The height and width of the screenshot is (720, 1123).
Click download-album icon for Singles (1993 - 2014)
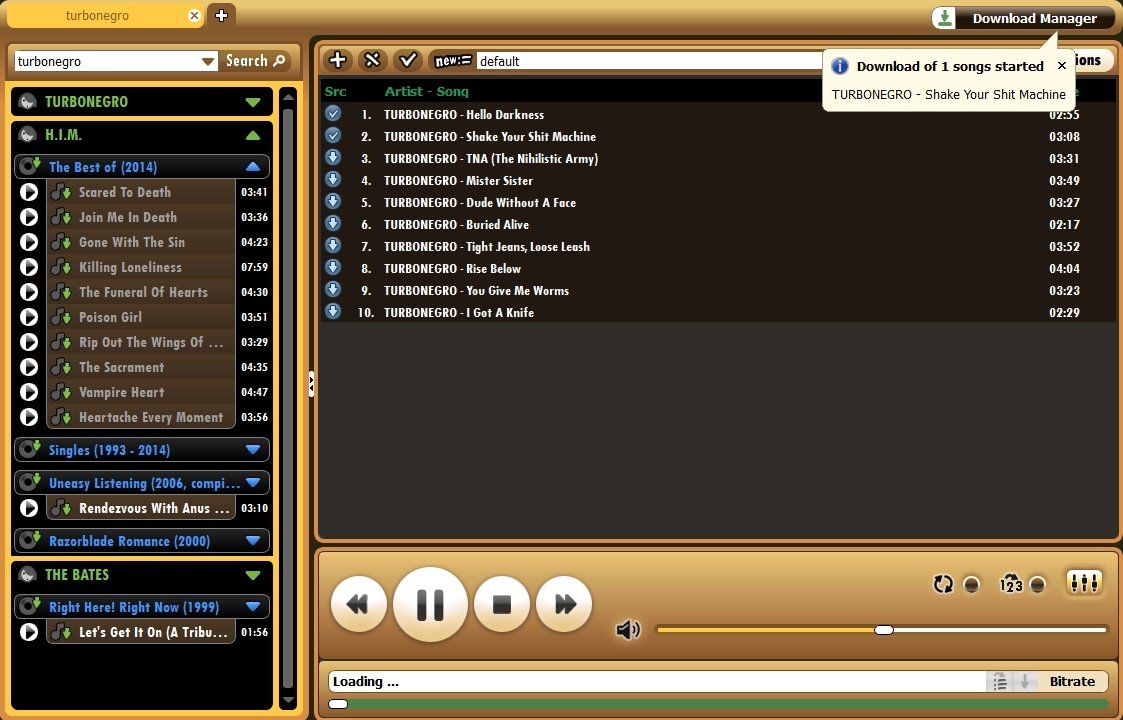click(30, 449)
